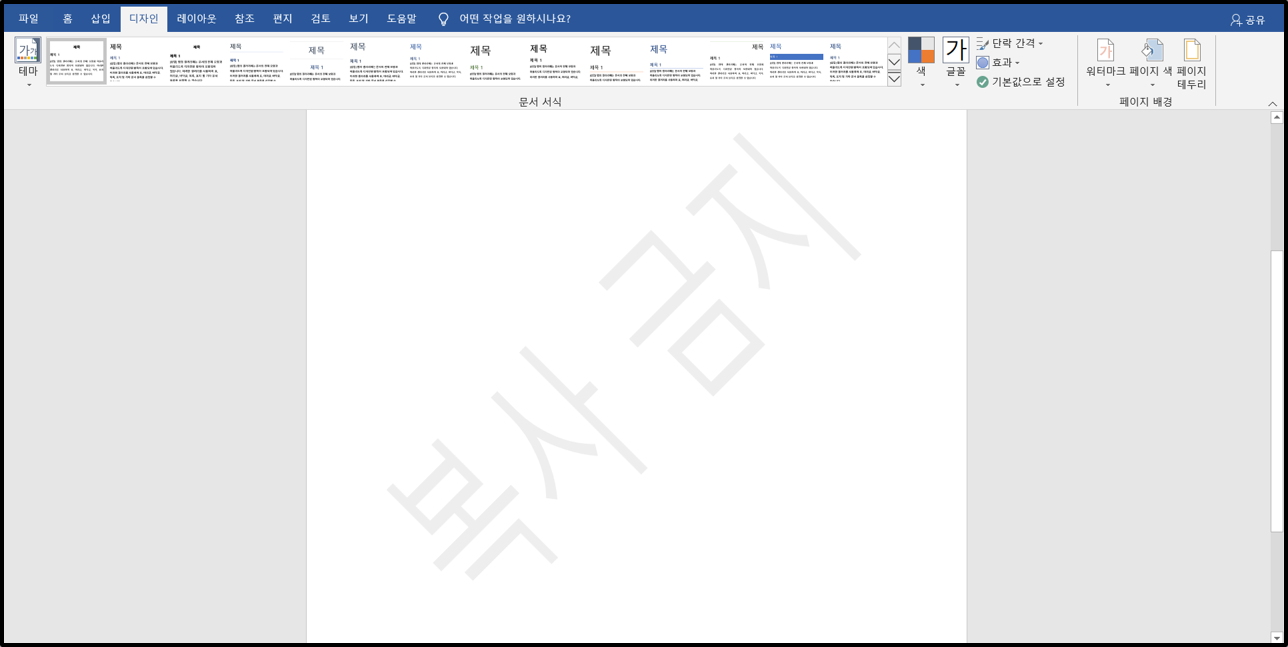Open the 파일 tab
1288x647 pixels.
(28, 18)
